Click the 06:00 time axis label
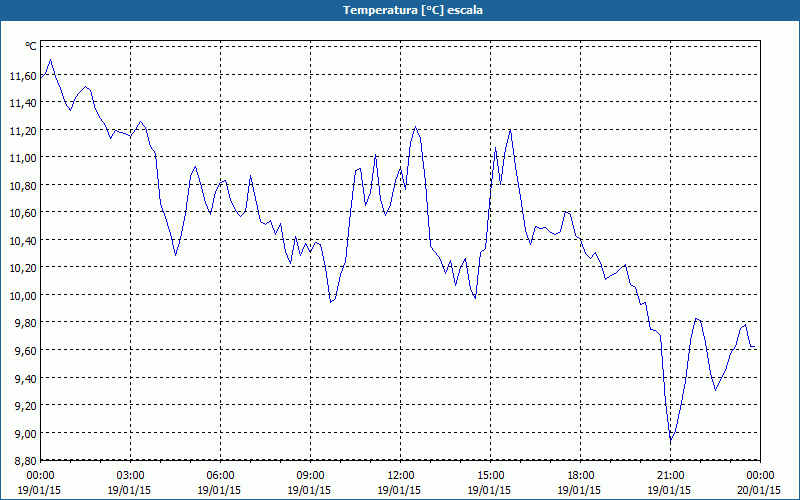 pos(220,476)
